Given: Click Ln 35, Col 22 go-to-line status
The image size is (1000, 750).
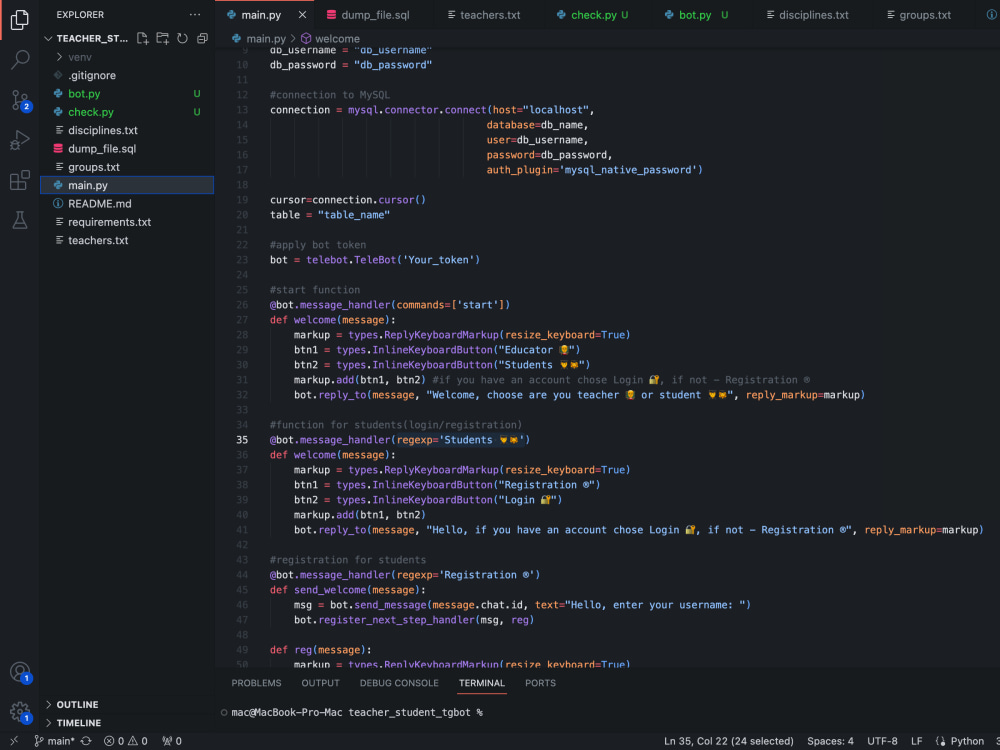Looking at the screenshot, I should click(728, 740).
